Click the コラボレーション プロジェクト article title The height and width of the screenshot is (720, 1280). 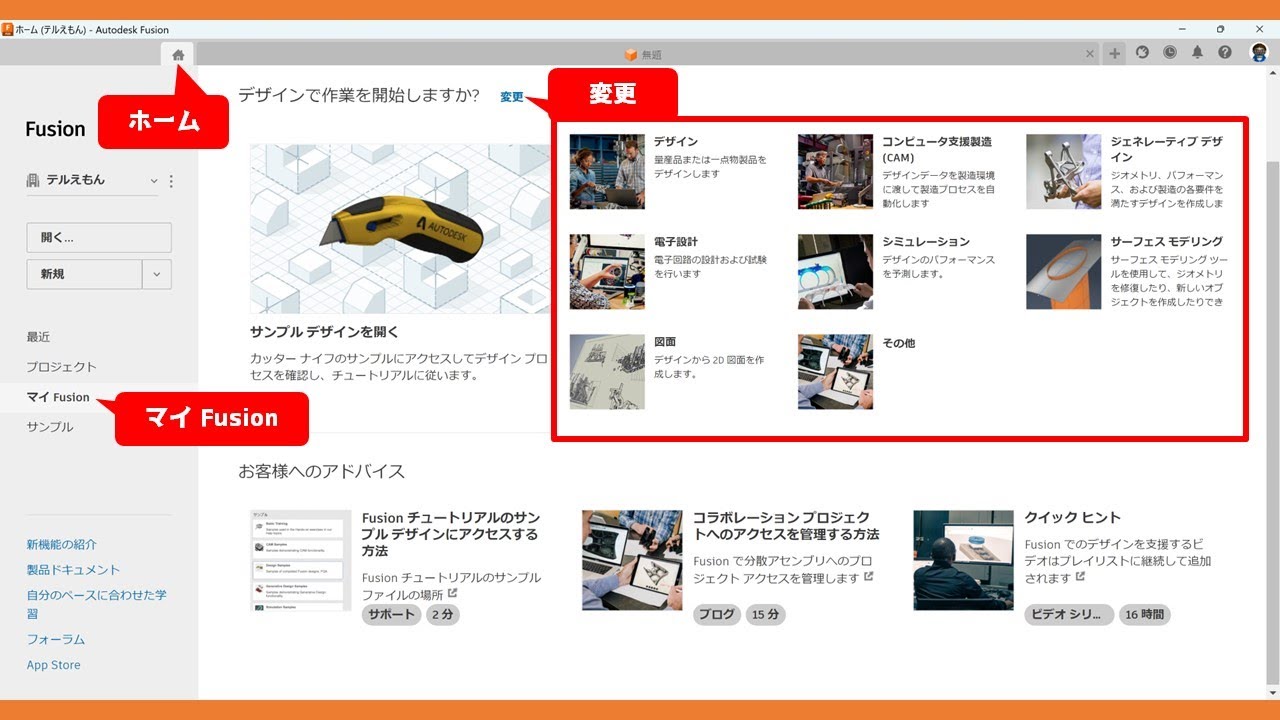[786, 526]
